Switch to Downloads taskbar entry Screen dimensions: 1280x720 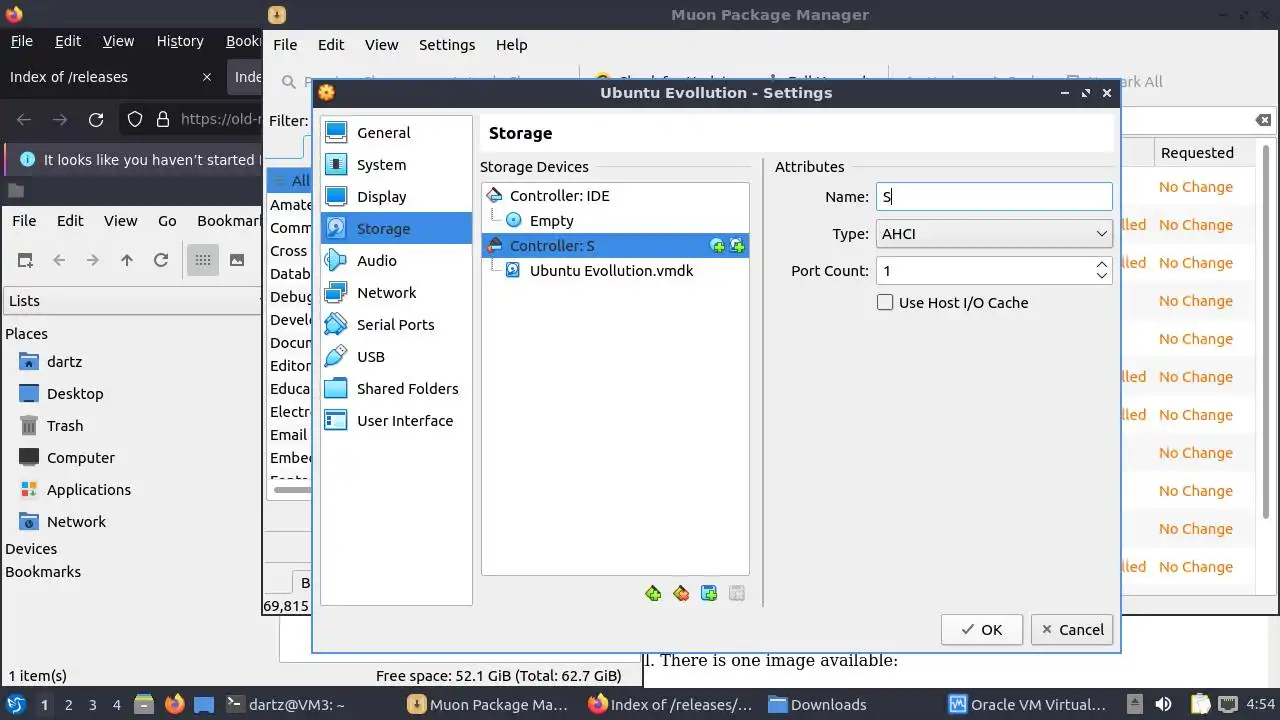pyautogui.click(x=817, y=705)
